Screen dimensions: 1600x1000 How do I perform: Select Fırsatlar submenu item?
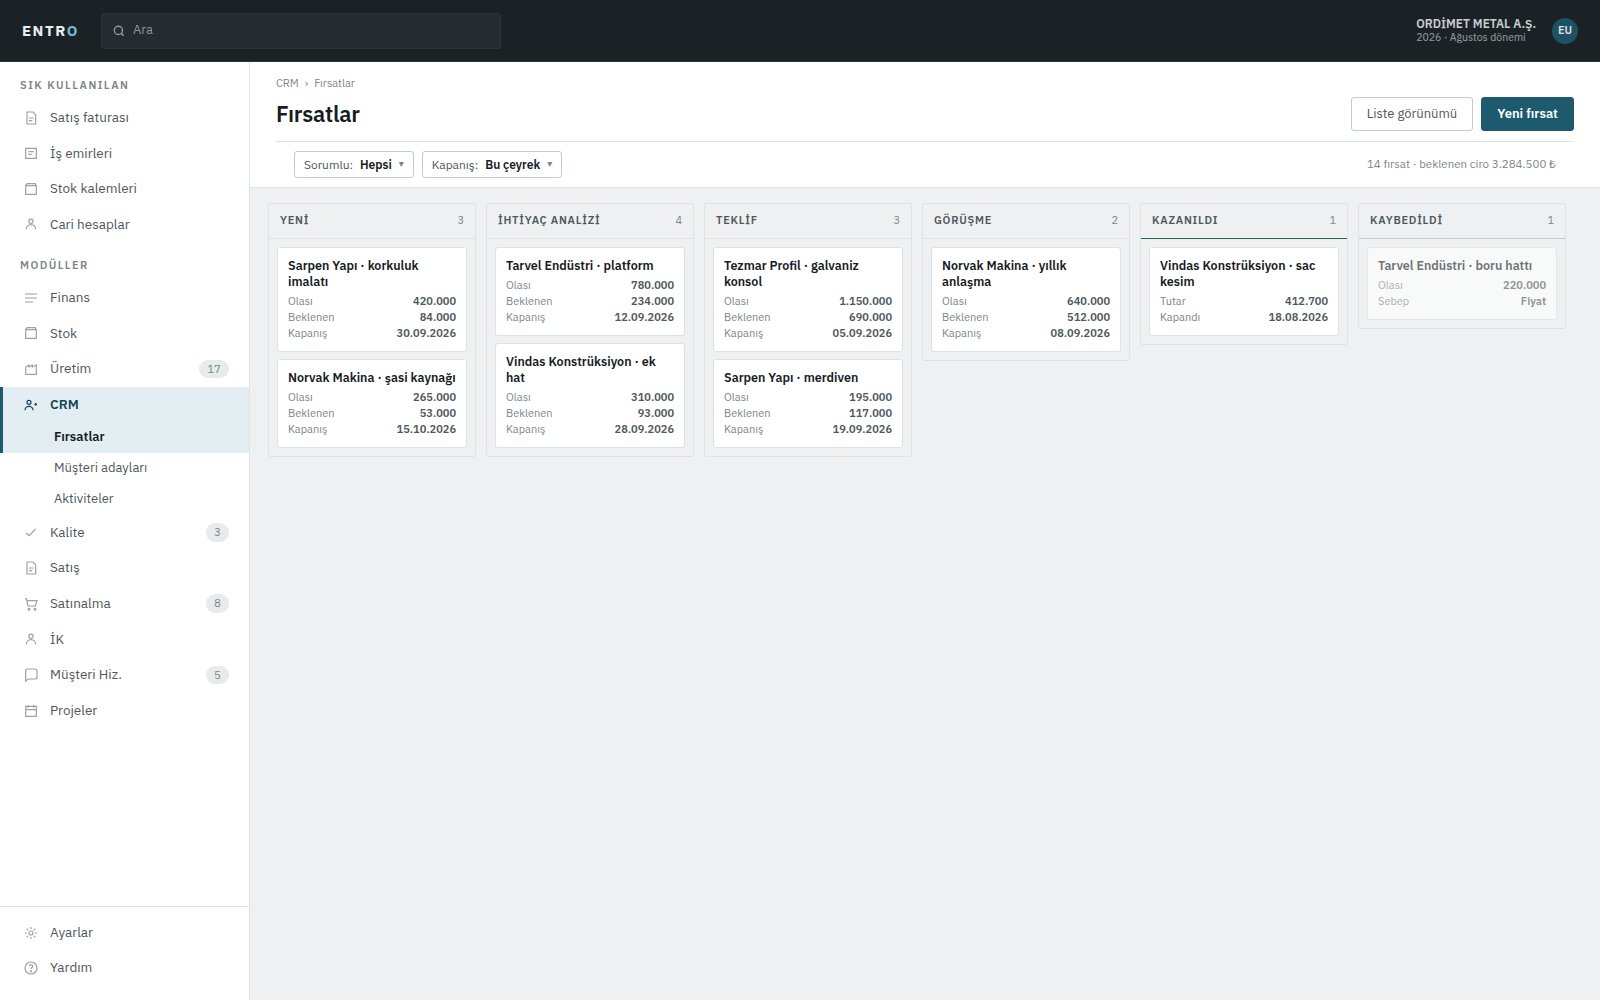(125, 437)
